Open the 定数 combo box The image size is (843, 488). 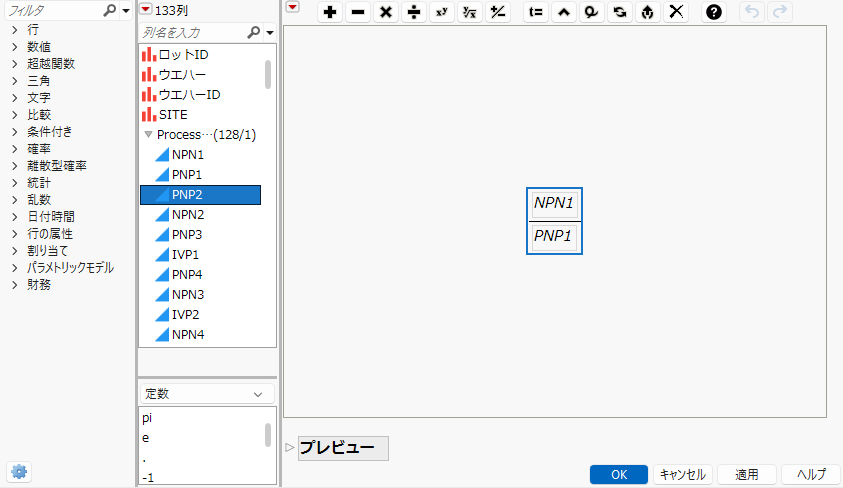[207, 394]
